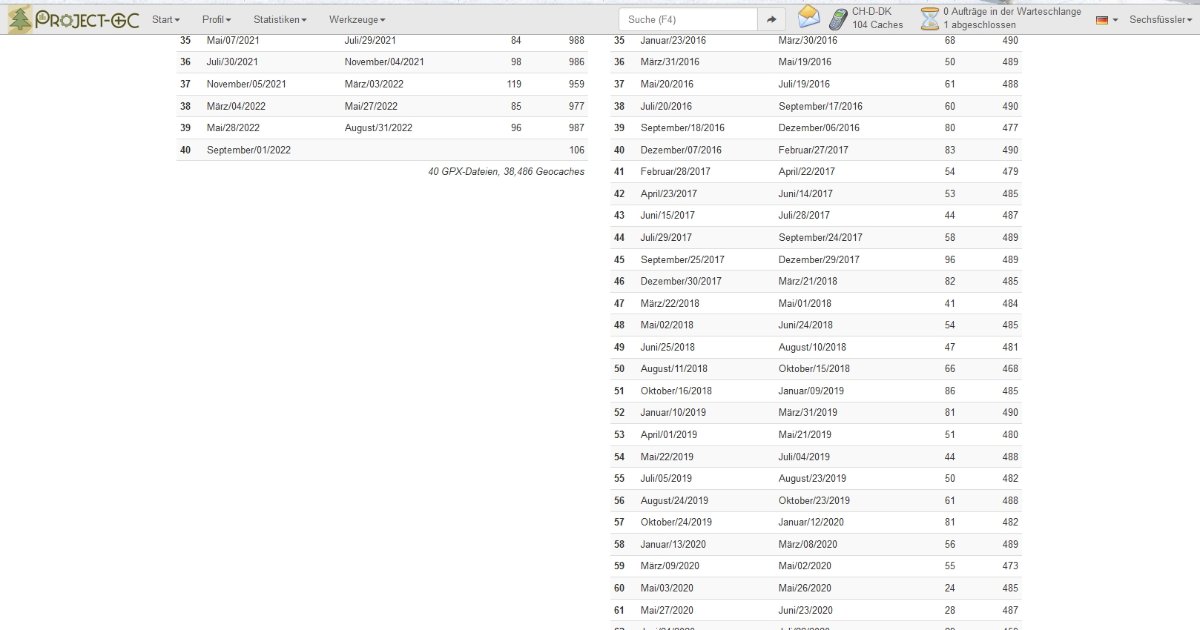Select the date August/24/2019
Screen dimensions: 1200x630
coord(675,502)
